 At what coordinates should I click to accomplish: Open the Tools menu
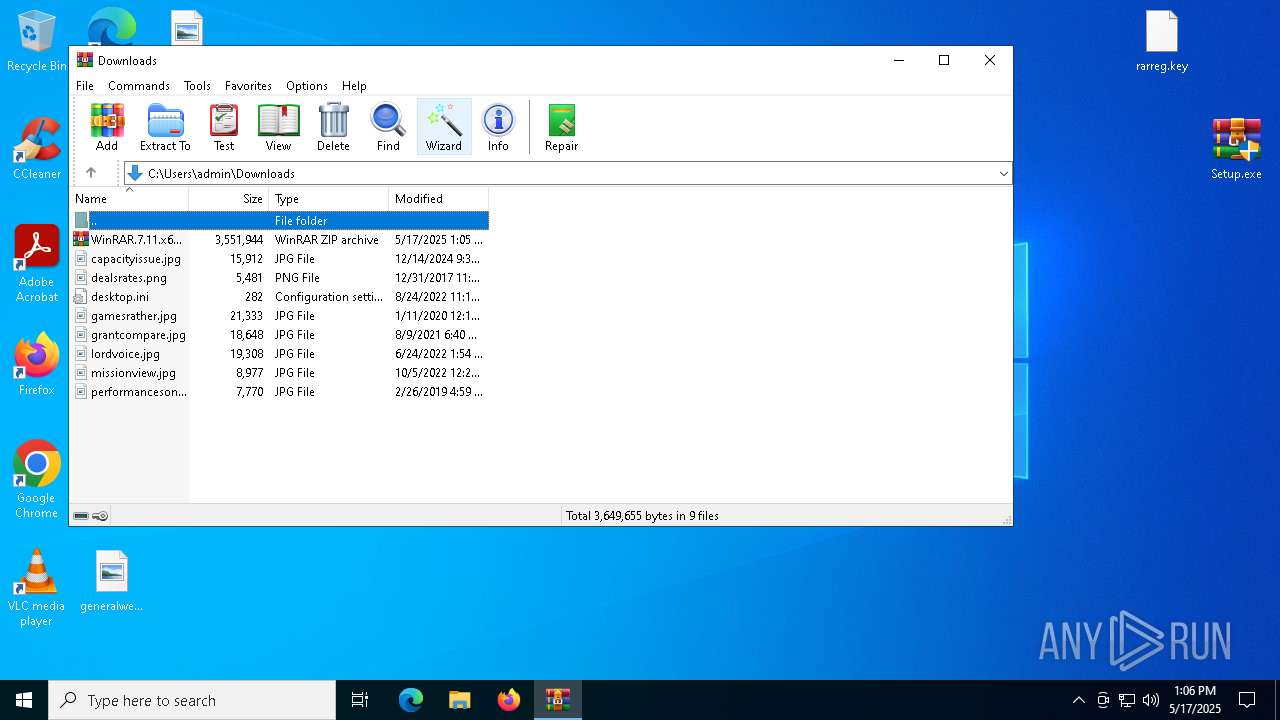[x=197, y=86]
